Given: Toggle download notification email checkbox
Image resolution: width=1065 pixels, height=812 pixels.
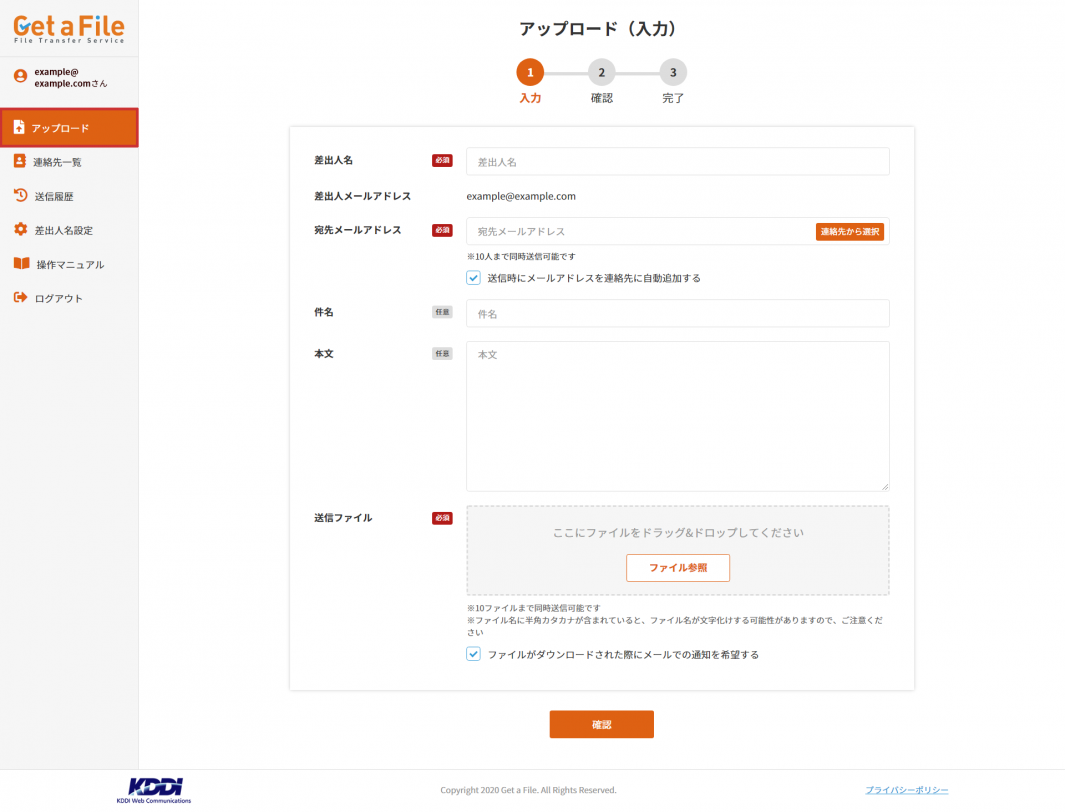Looking at the screenshot, I should click(x=474, y=654).
